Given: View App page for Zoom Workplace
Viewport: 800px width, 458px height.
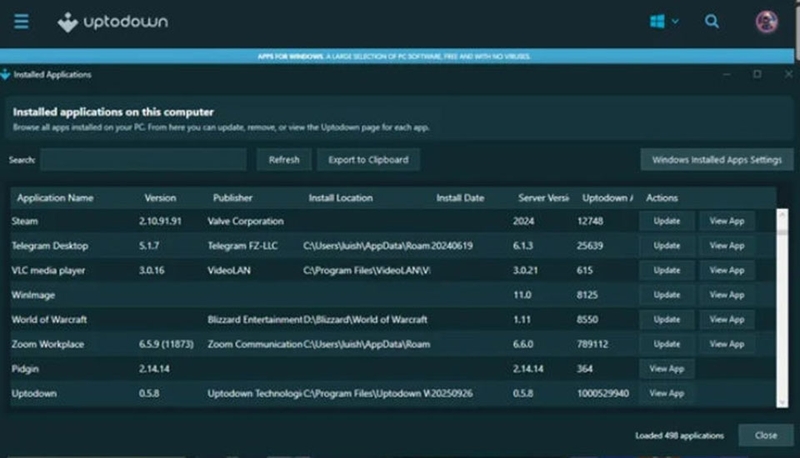Looking at the screenshot, I should [x=727, y=344].
